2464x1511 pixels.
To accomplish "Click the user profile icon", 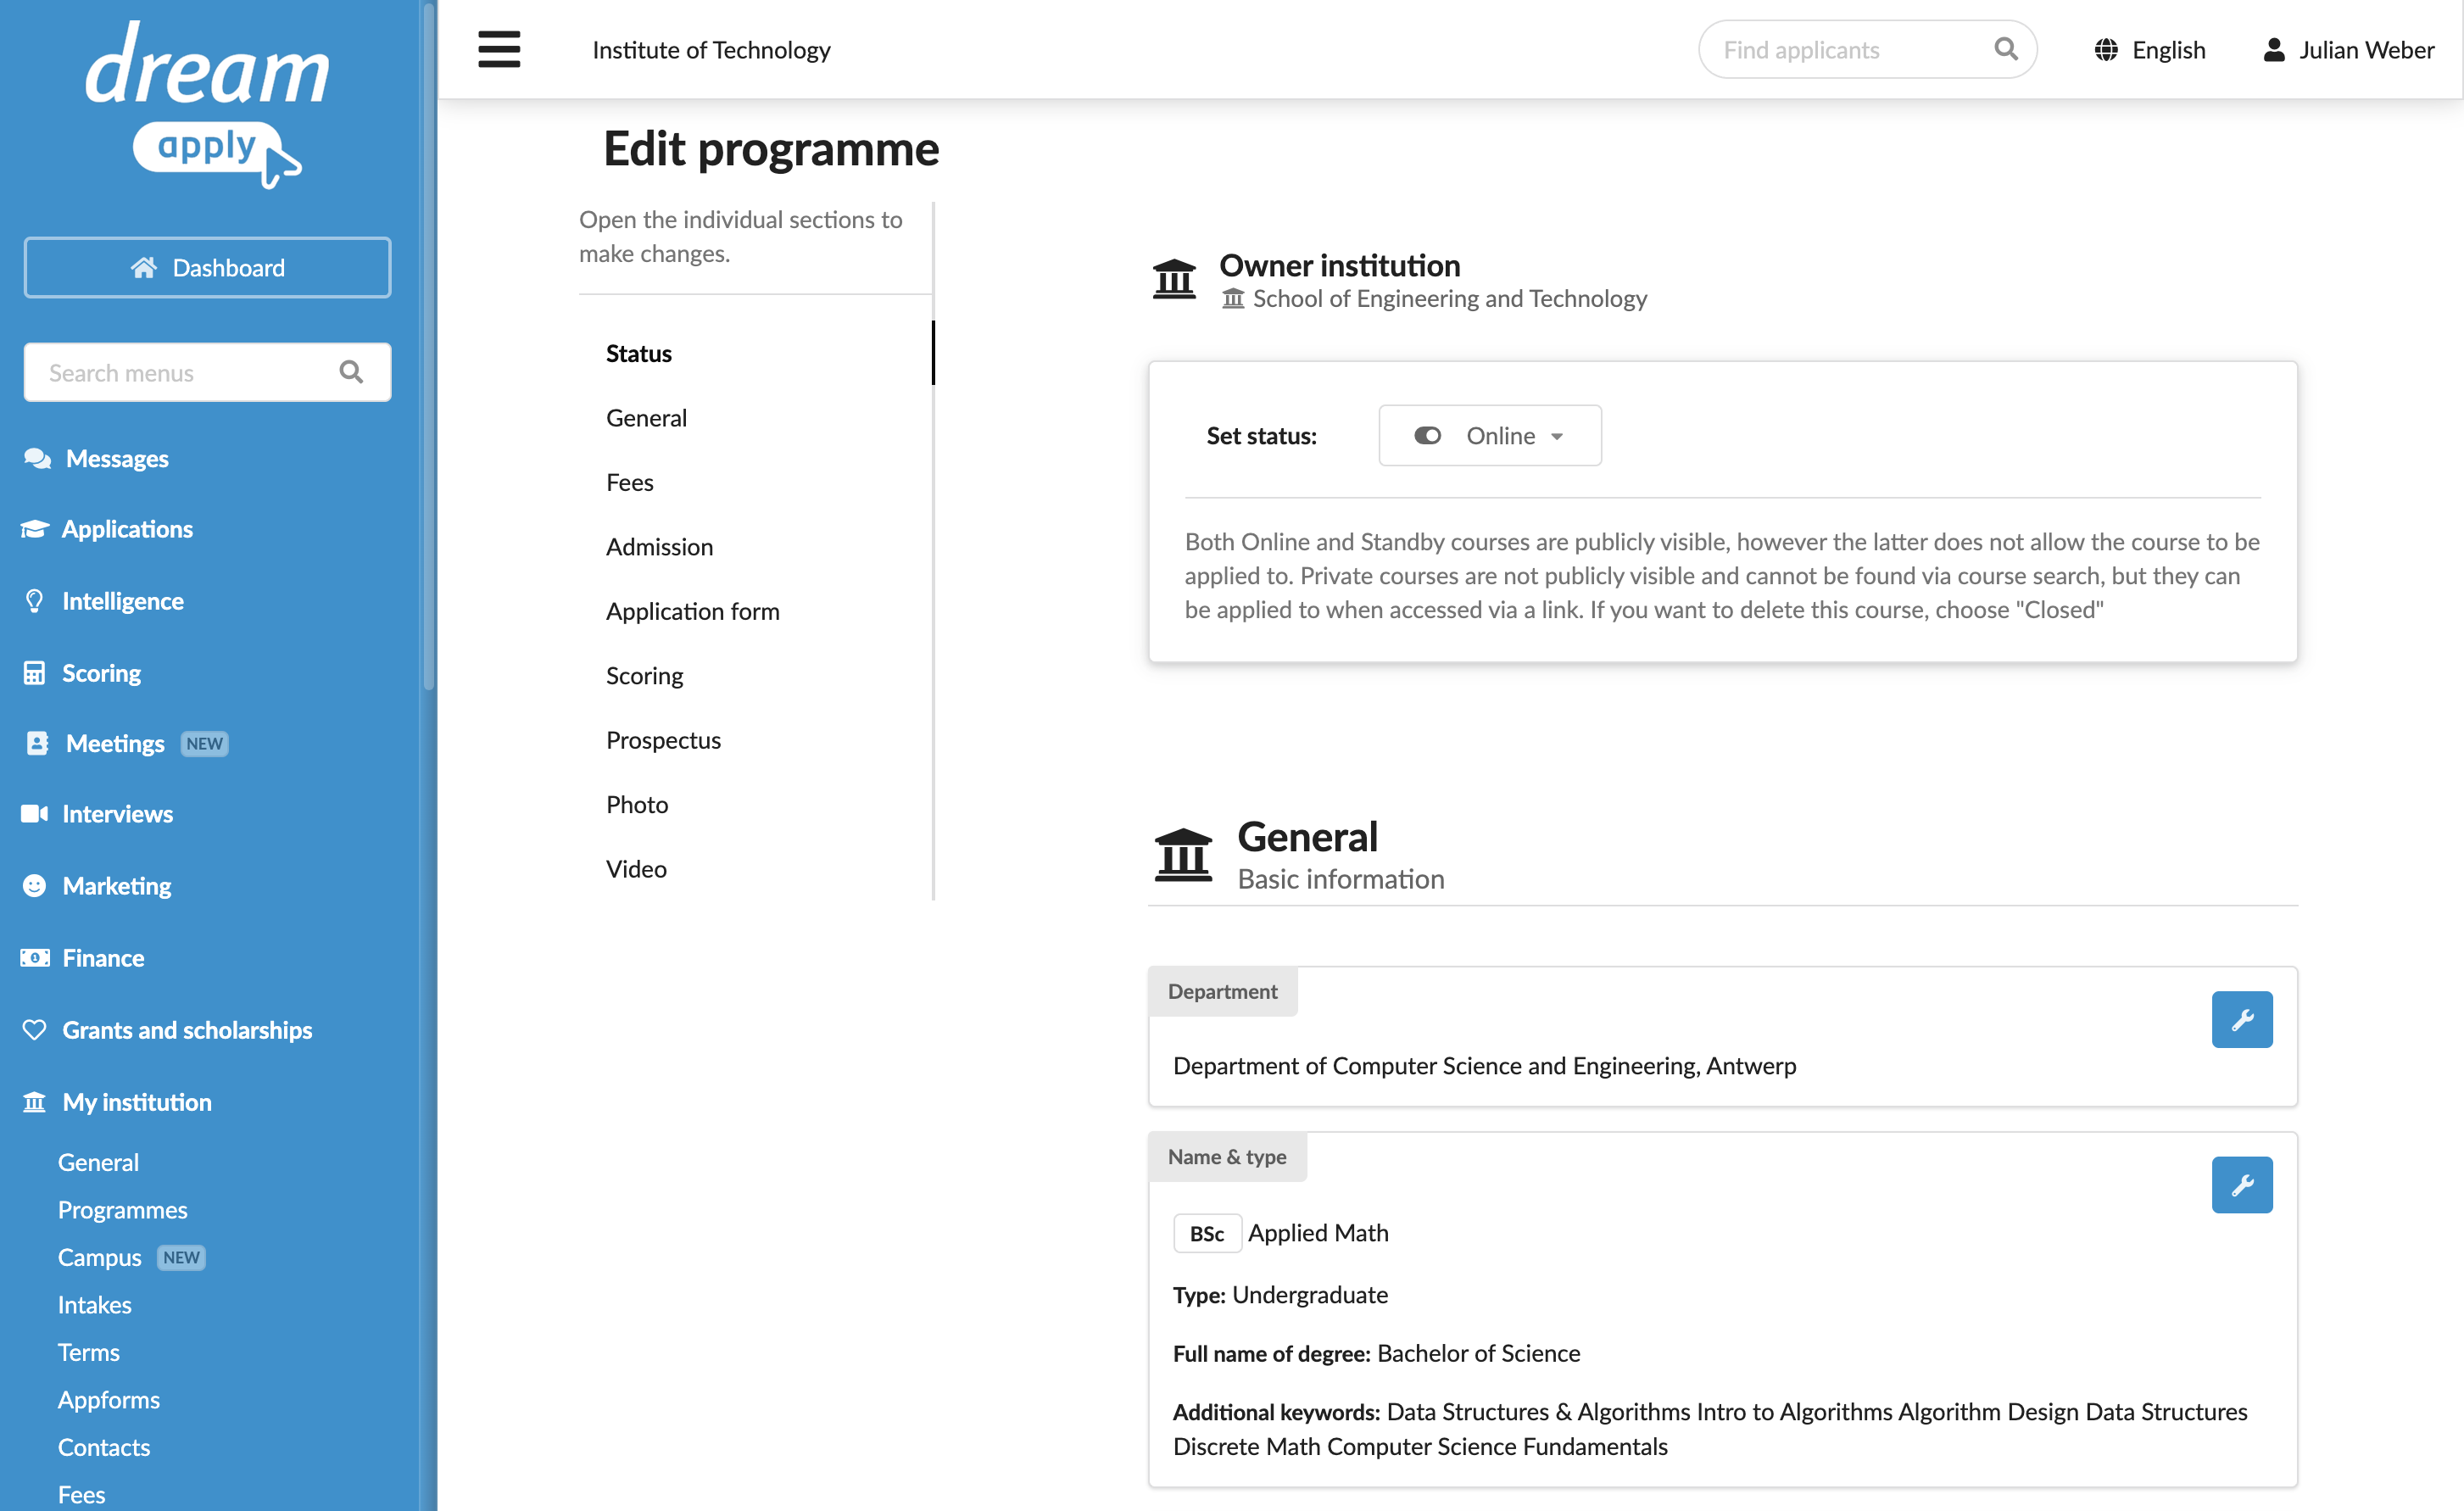I will pyautogui.click(x=2274, y=50).
